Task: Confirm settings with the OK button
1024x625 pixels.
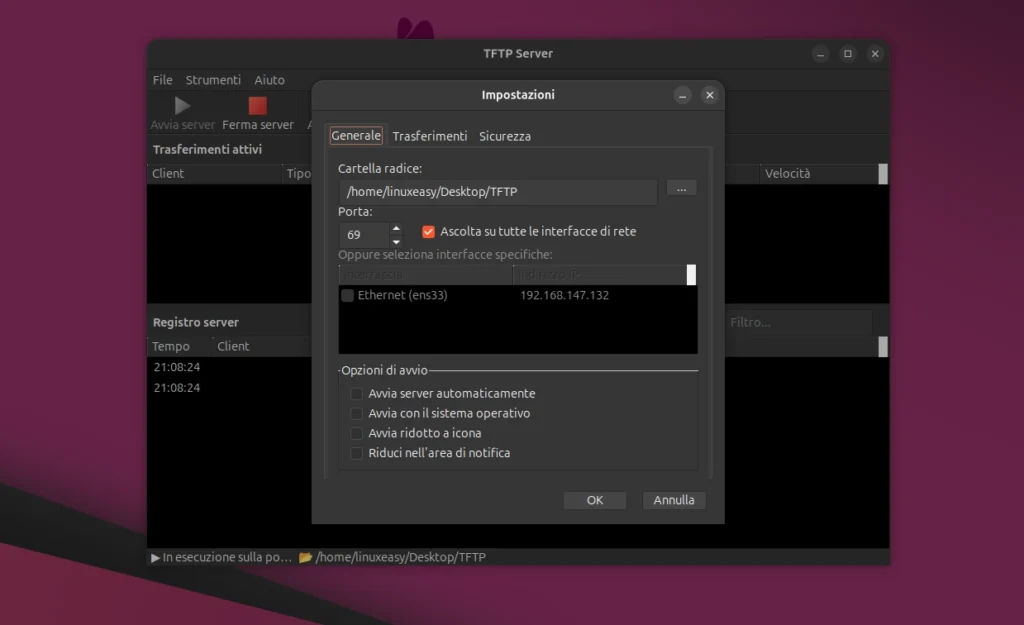Action: [x=595, y=500]
